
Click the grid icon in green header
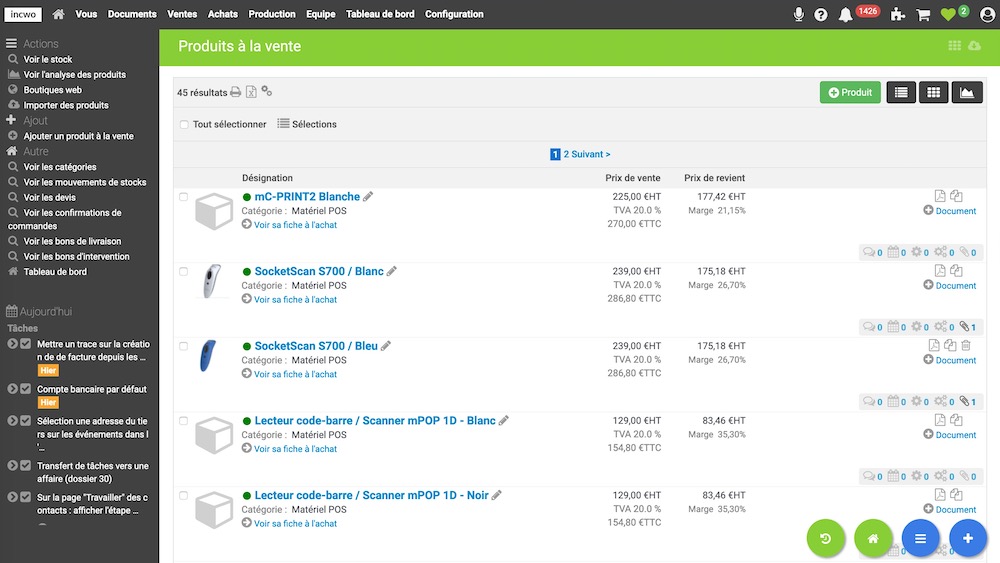click(x=954, y=45)
